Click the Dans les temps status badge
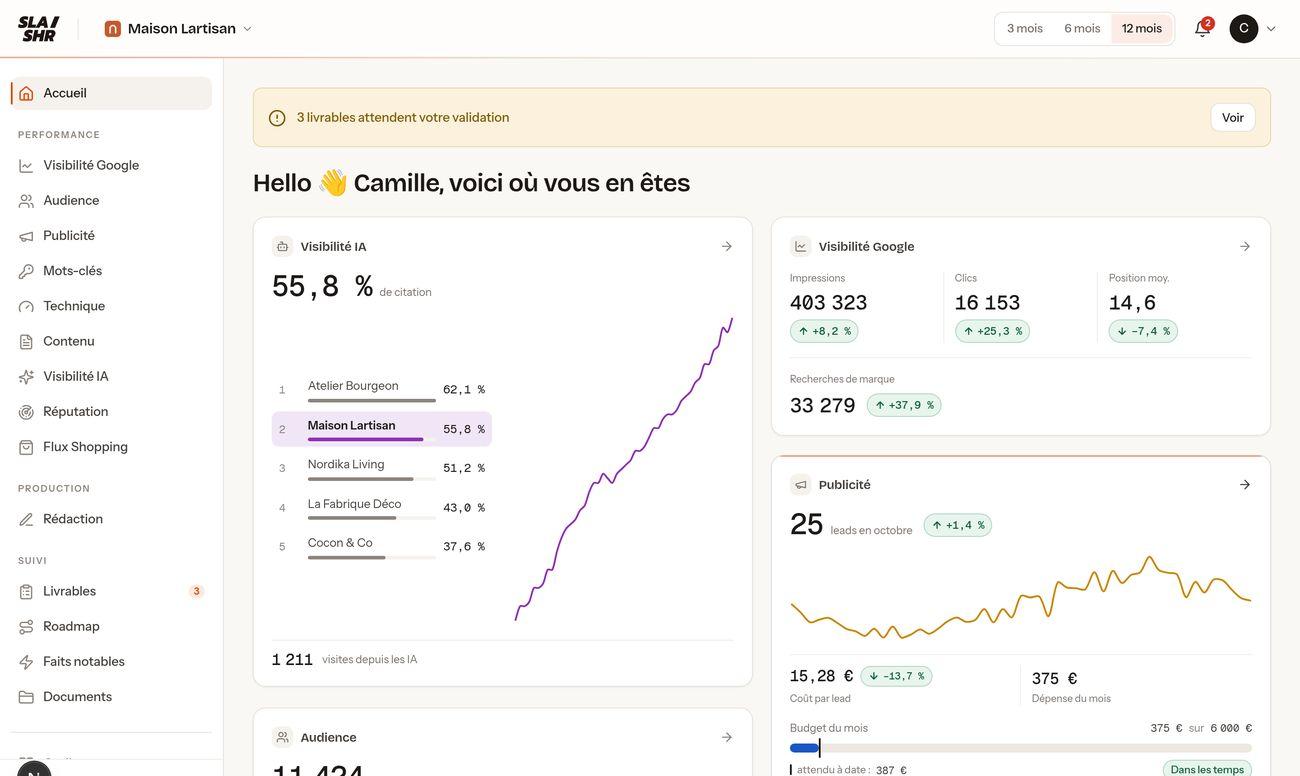 1207,769
